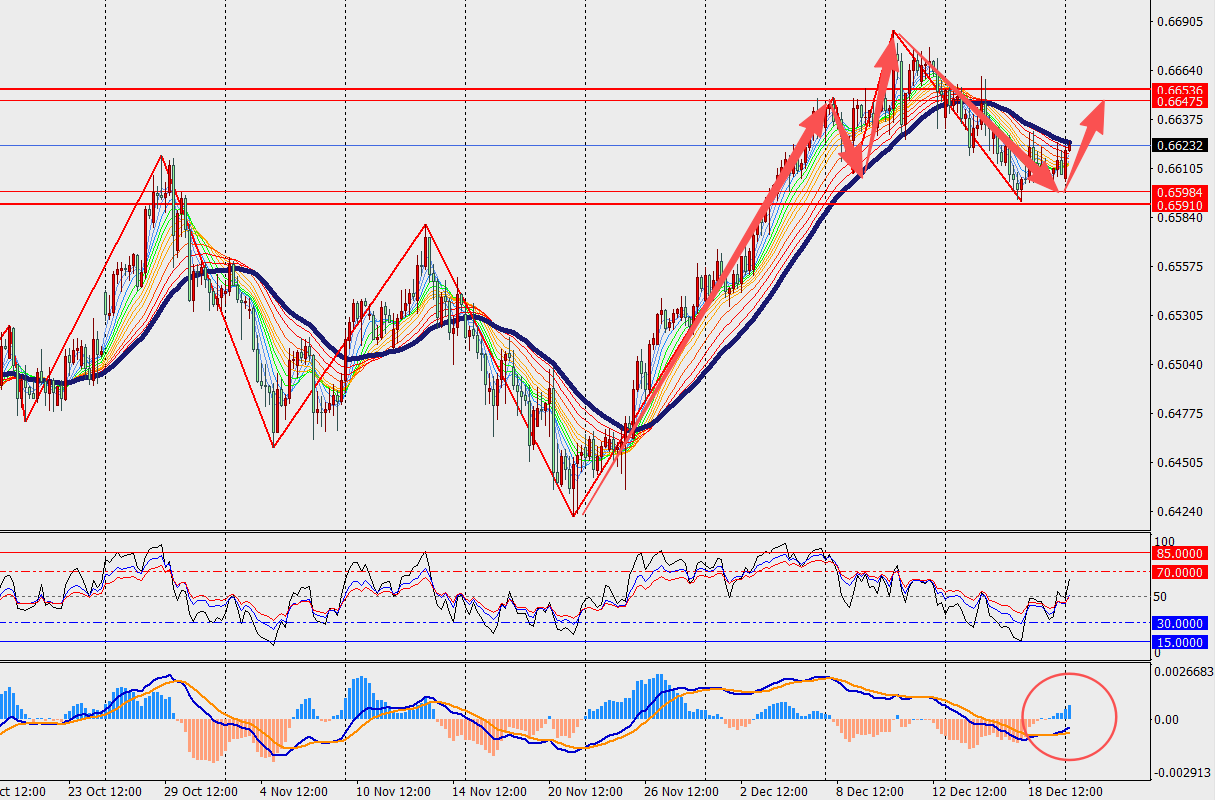This screenshot has height=800, width=1215.
Task: Click the 0.65910 support price label
Action: (1178, 205)
